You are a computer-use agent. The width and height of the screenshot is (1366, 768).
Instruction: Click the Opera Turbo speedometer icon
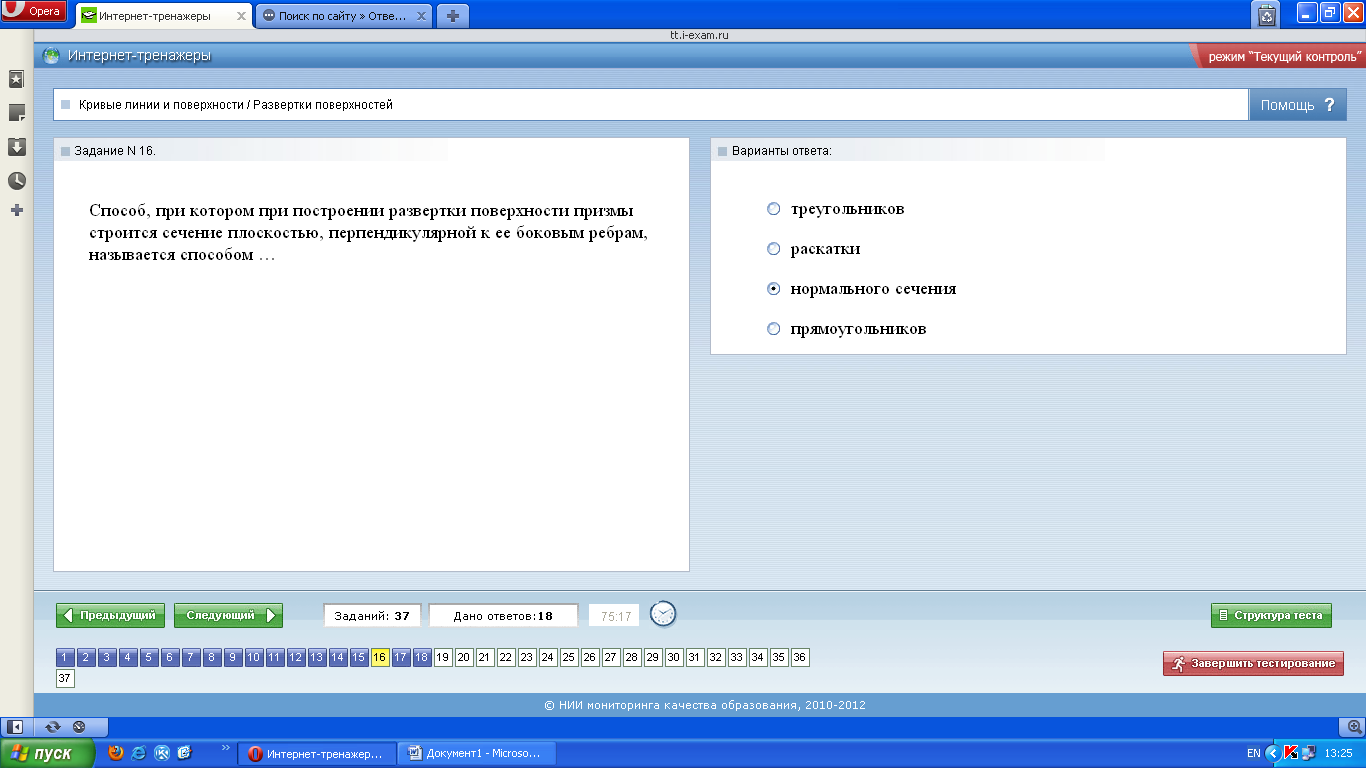(79, 727)
